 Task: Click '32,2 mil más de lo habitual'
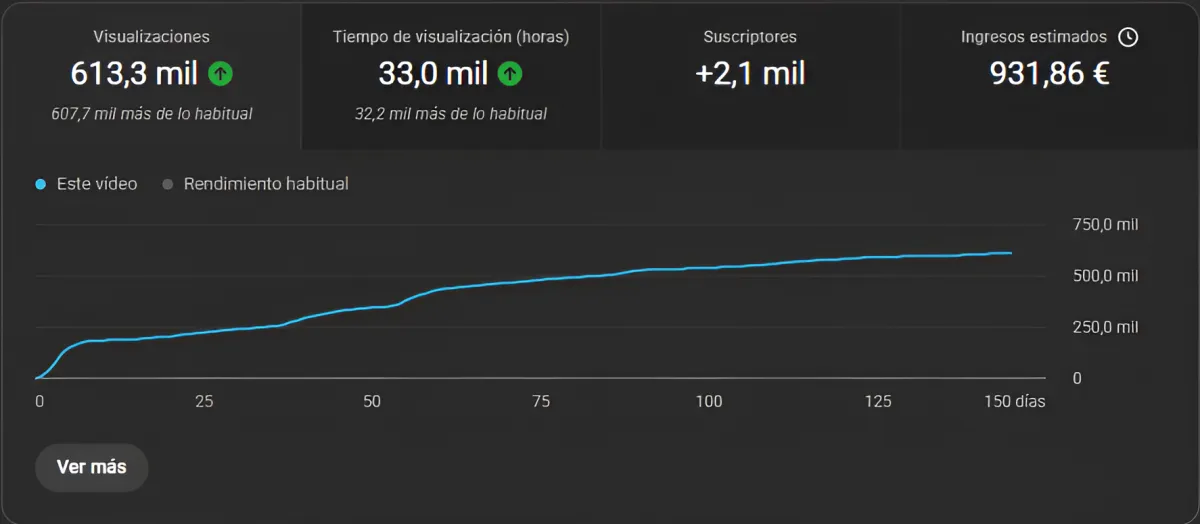451,114
